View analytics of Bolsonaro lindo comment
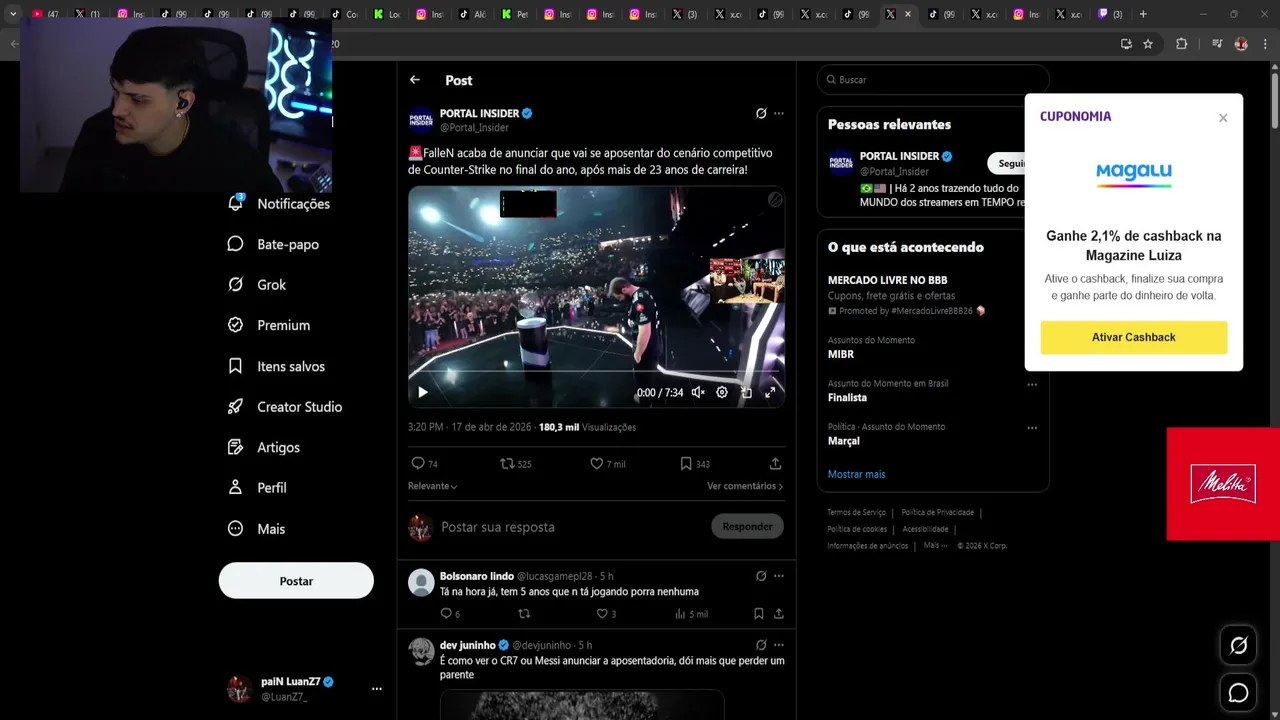Image resolution: width=1280 pixels, height=720 pixels. click(x=691, y=614)
